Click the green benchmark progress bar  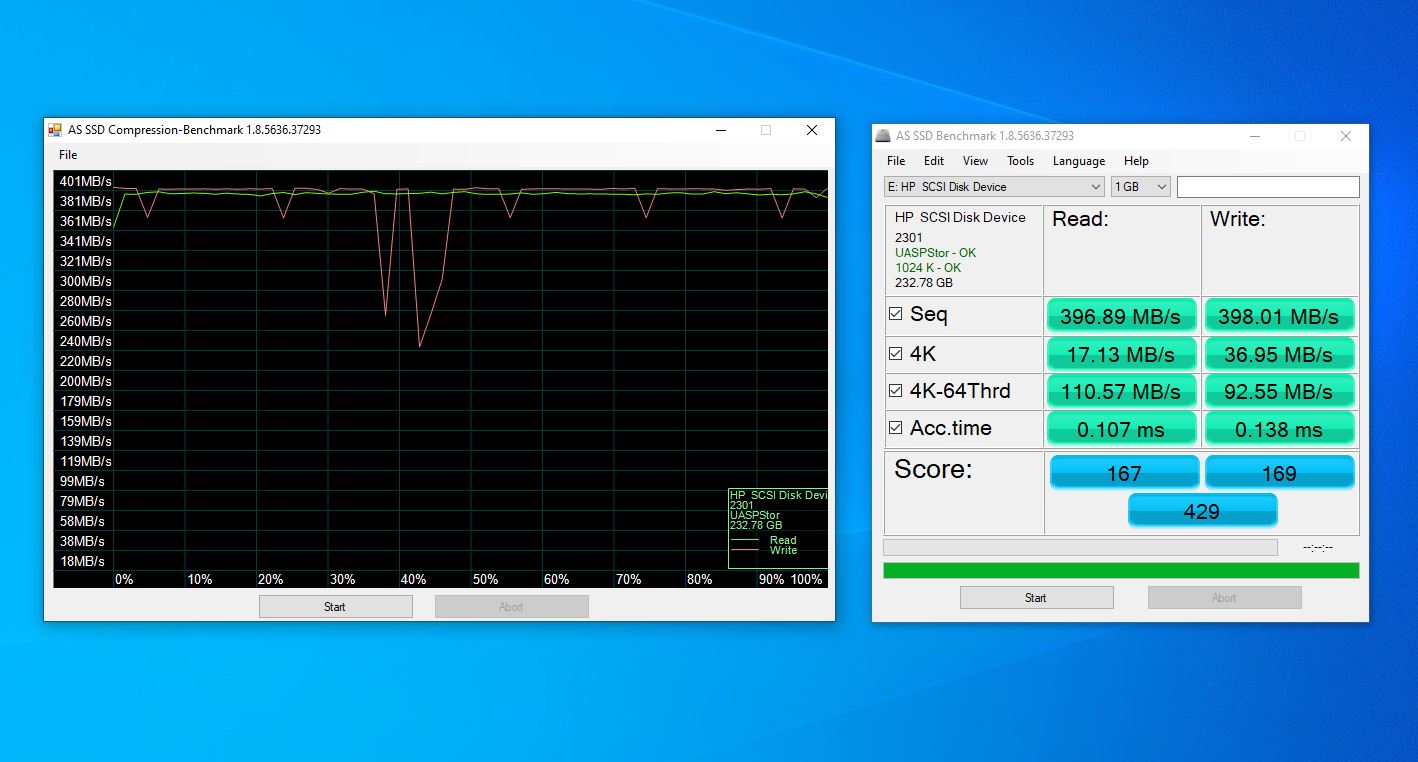[x=1120, y=571]
